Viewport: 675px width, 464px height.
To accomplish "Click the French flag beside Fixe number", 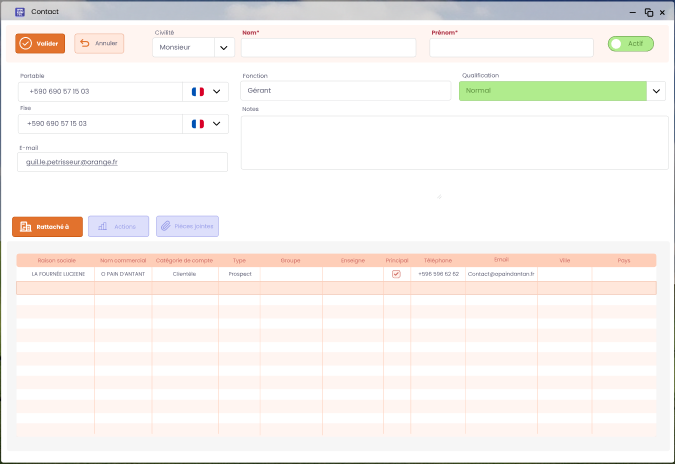I will coord(197,124).
